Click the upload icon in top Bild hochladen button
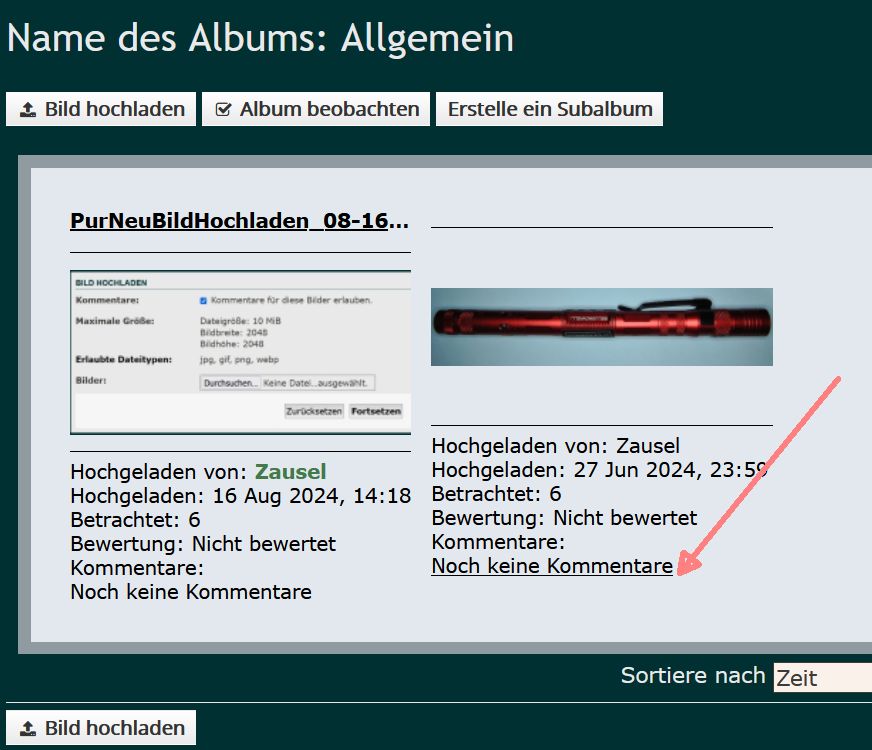 28,110
